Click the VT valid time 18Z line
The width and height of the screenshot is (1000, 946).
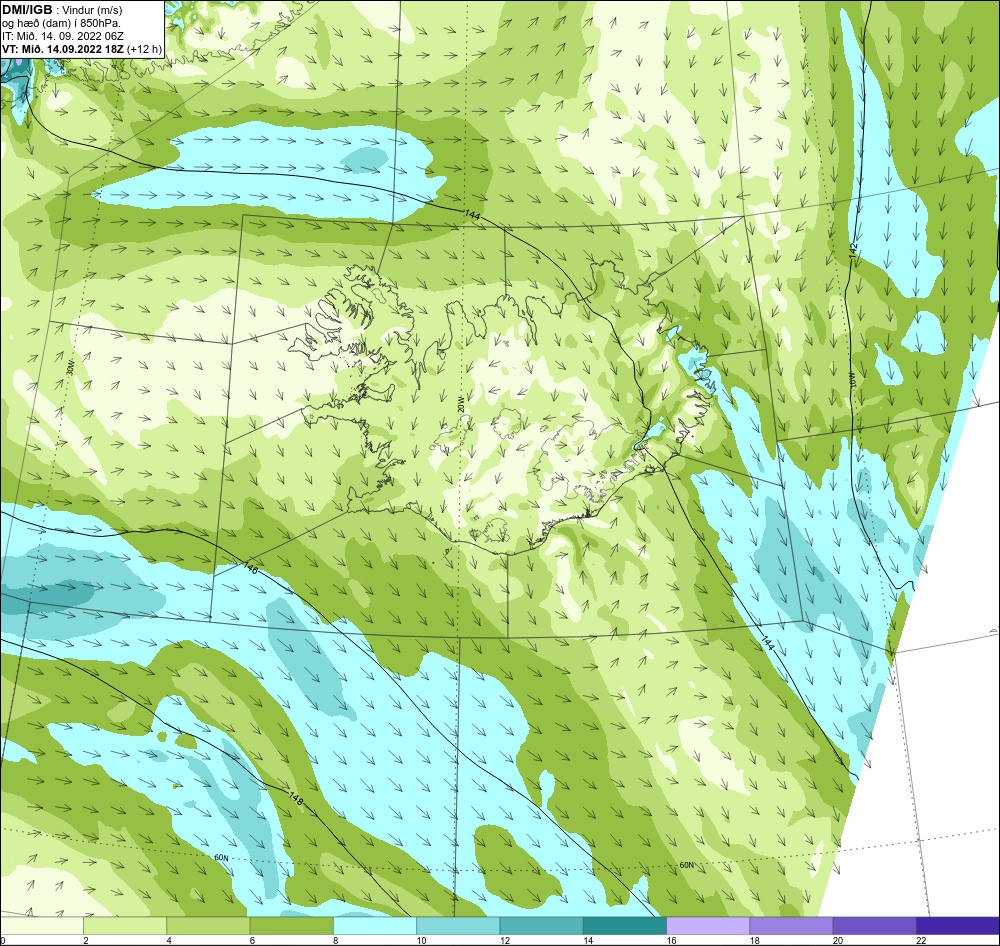pos(63,49)
